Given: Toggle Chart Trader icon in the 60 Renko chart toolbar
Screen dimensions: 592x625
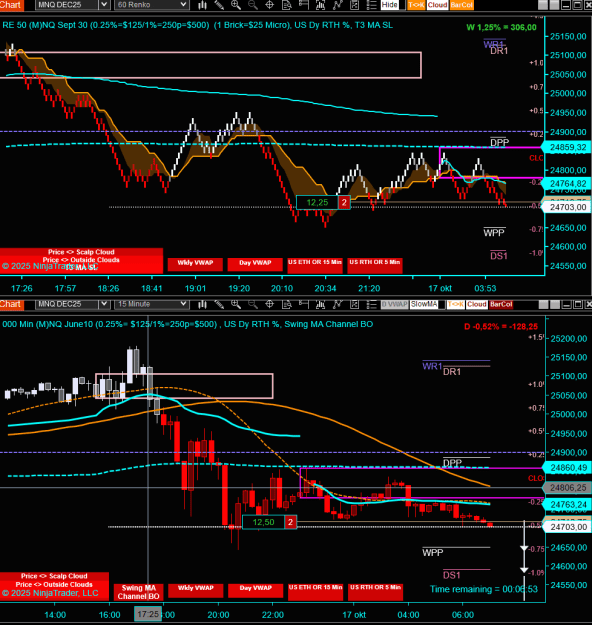Looking at the screenshot, I should pyautogui.click(x=304, y=5).
